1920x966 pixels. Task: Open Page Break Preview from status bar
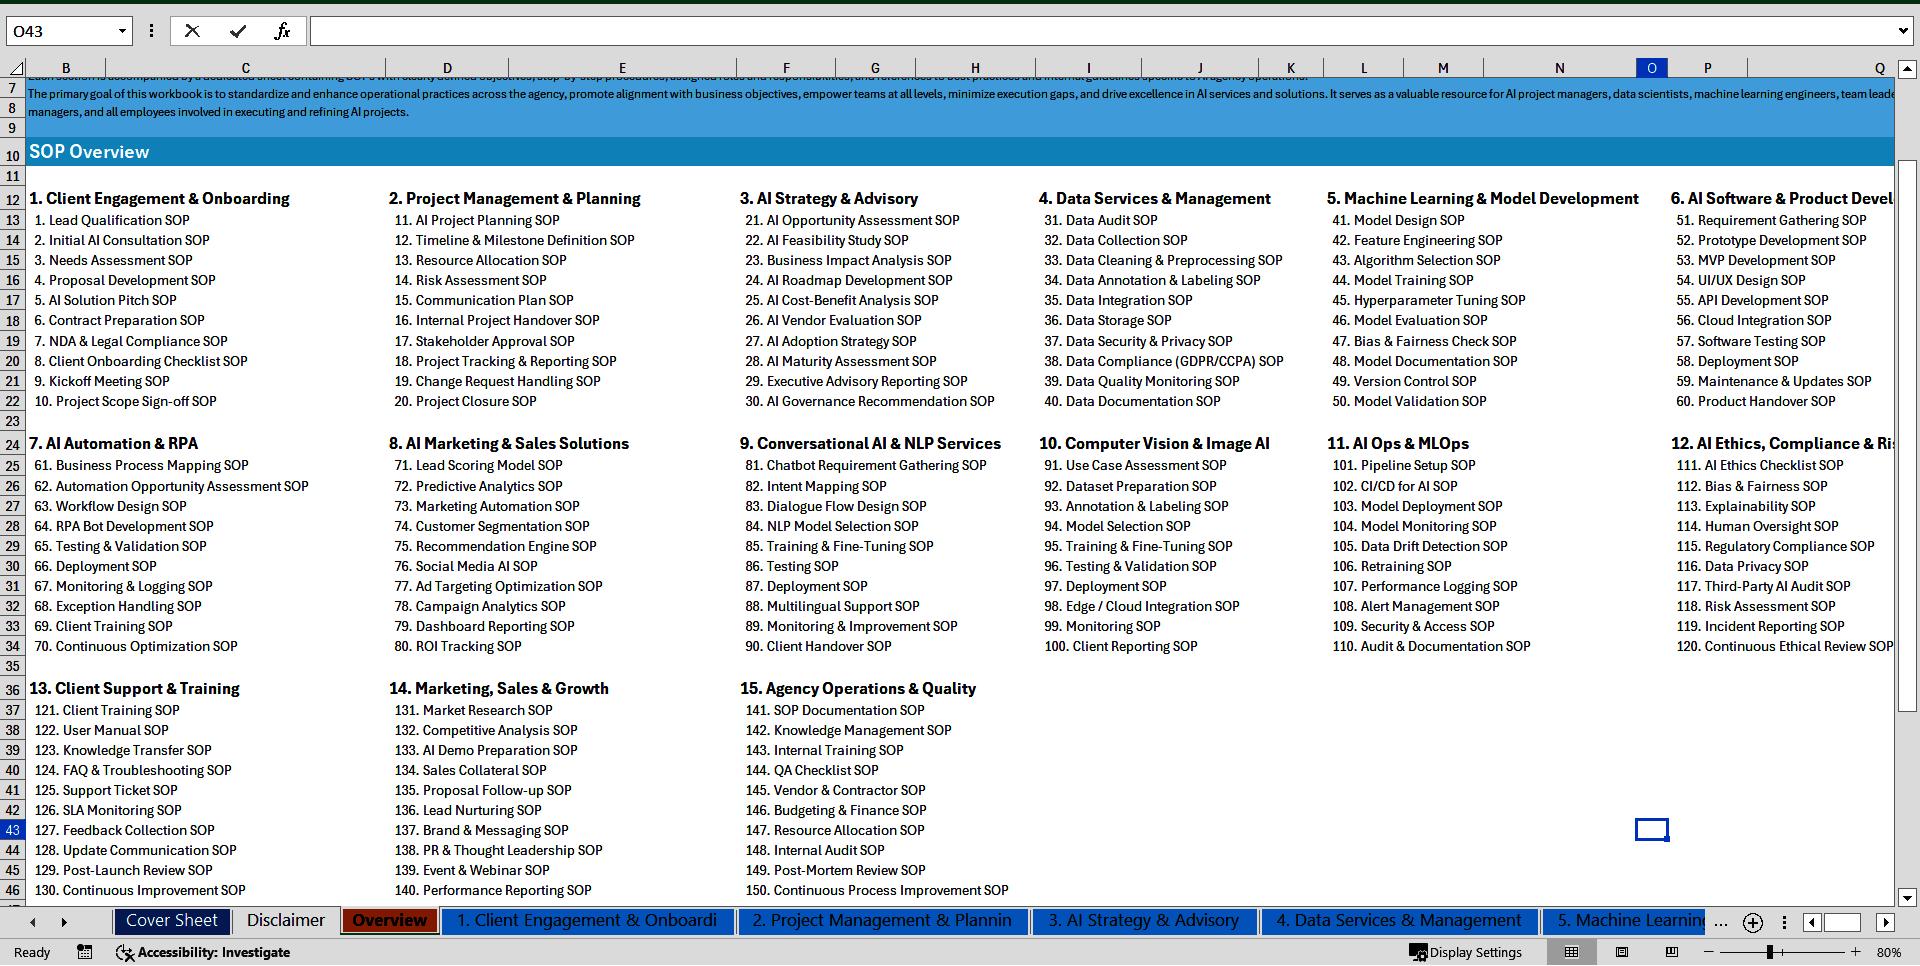point(1671,952)
